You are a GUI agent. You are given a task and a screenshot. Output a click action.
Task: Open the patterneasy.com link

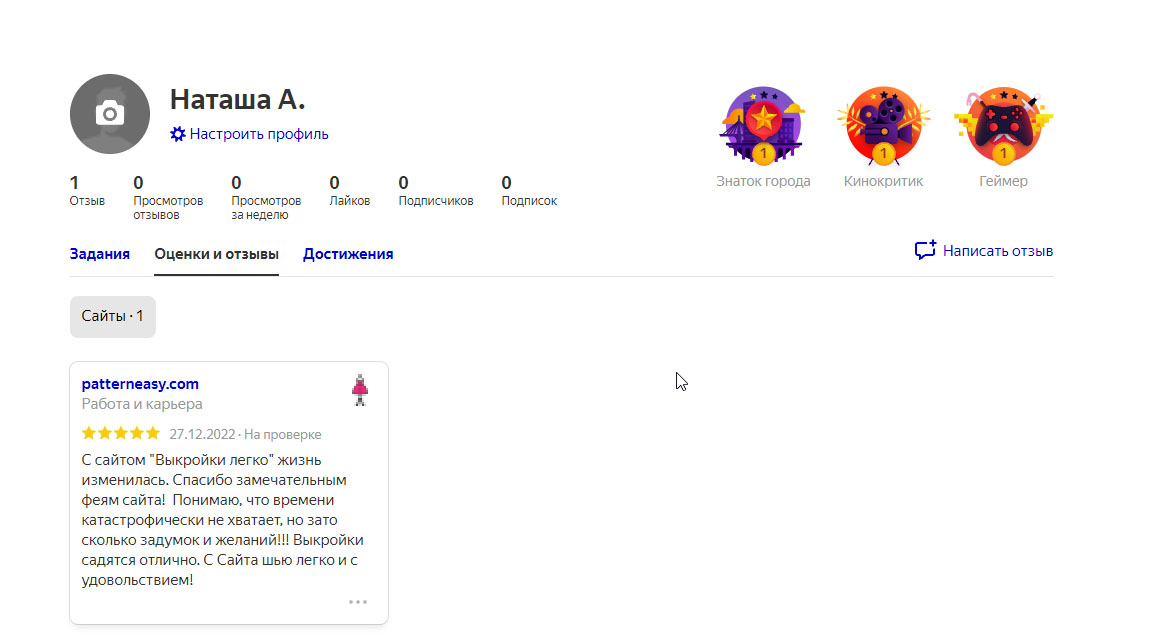tap(140, 384)
